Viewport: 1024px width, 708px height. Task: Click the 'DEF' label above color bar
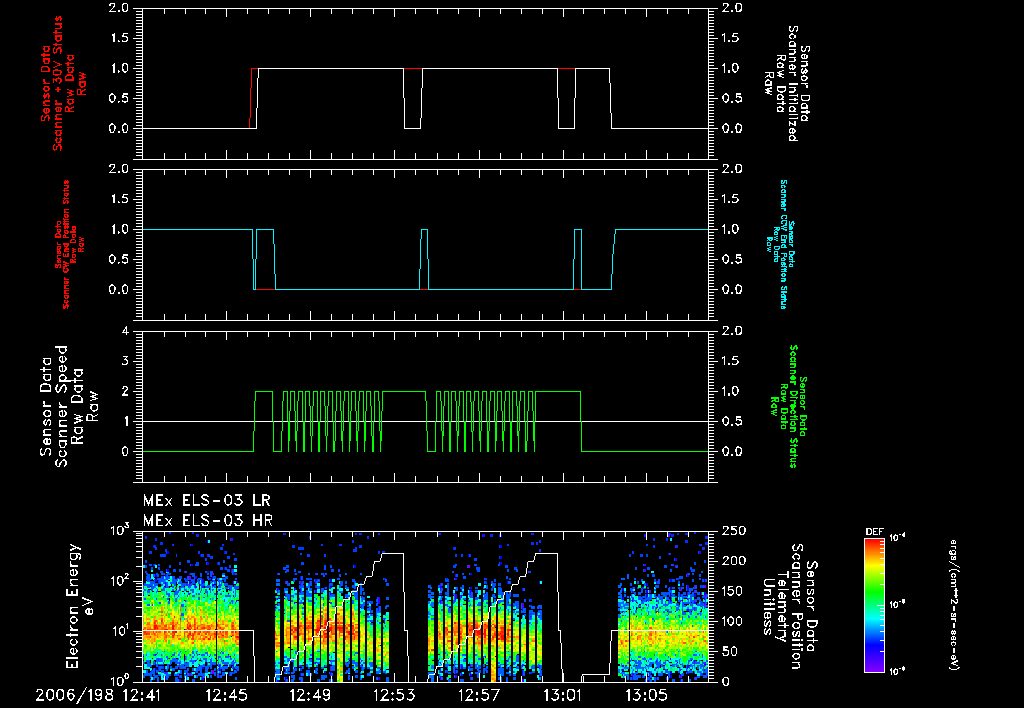tap(874, 532)
